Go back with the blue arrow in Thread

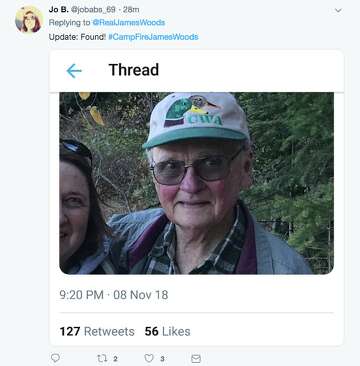coord(74,71)
